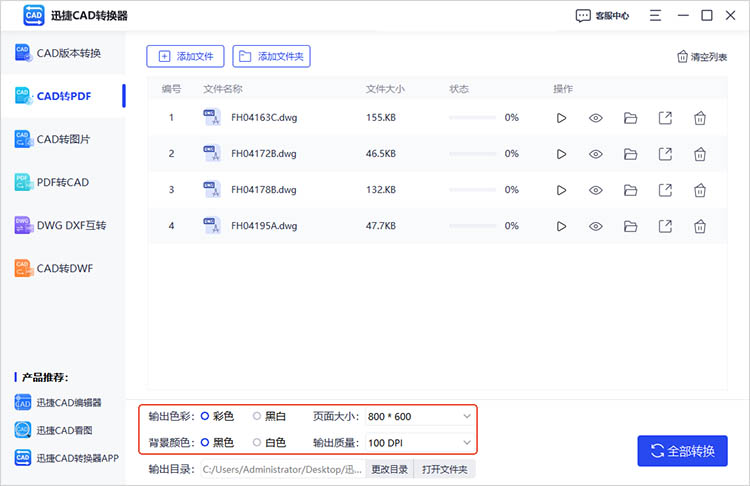The height and width of the screenshot is (486, 750).
Task: Share FH04178B.dwg using export icon
Action: pyautogui.click(x=665, y=190)
